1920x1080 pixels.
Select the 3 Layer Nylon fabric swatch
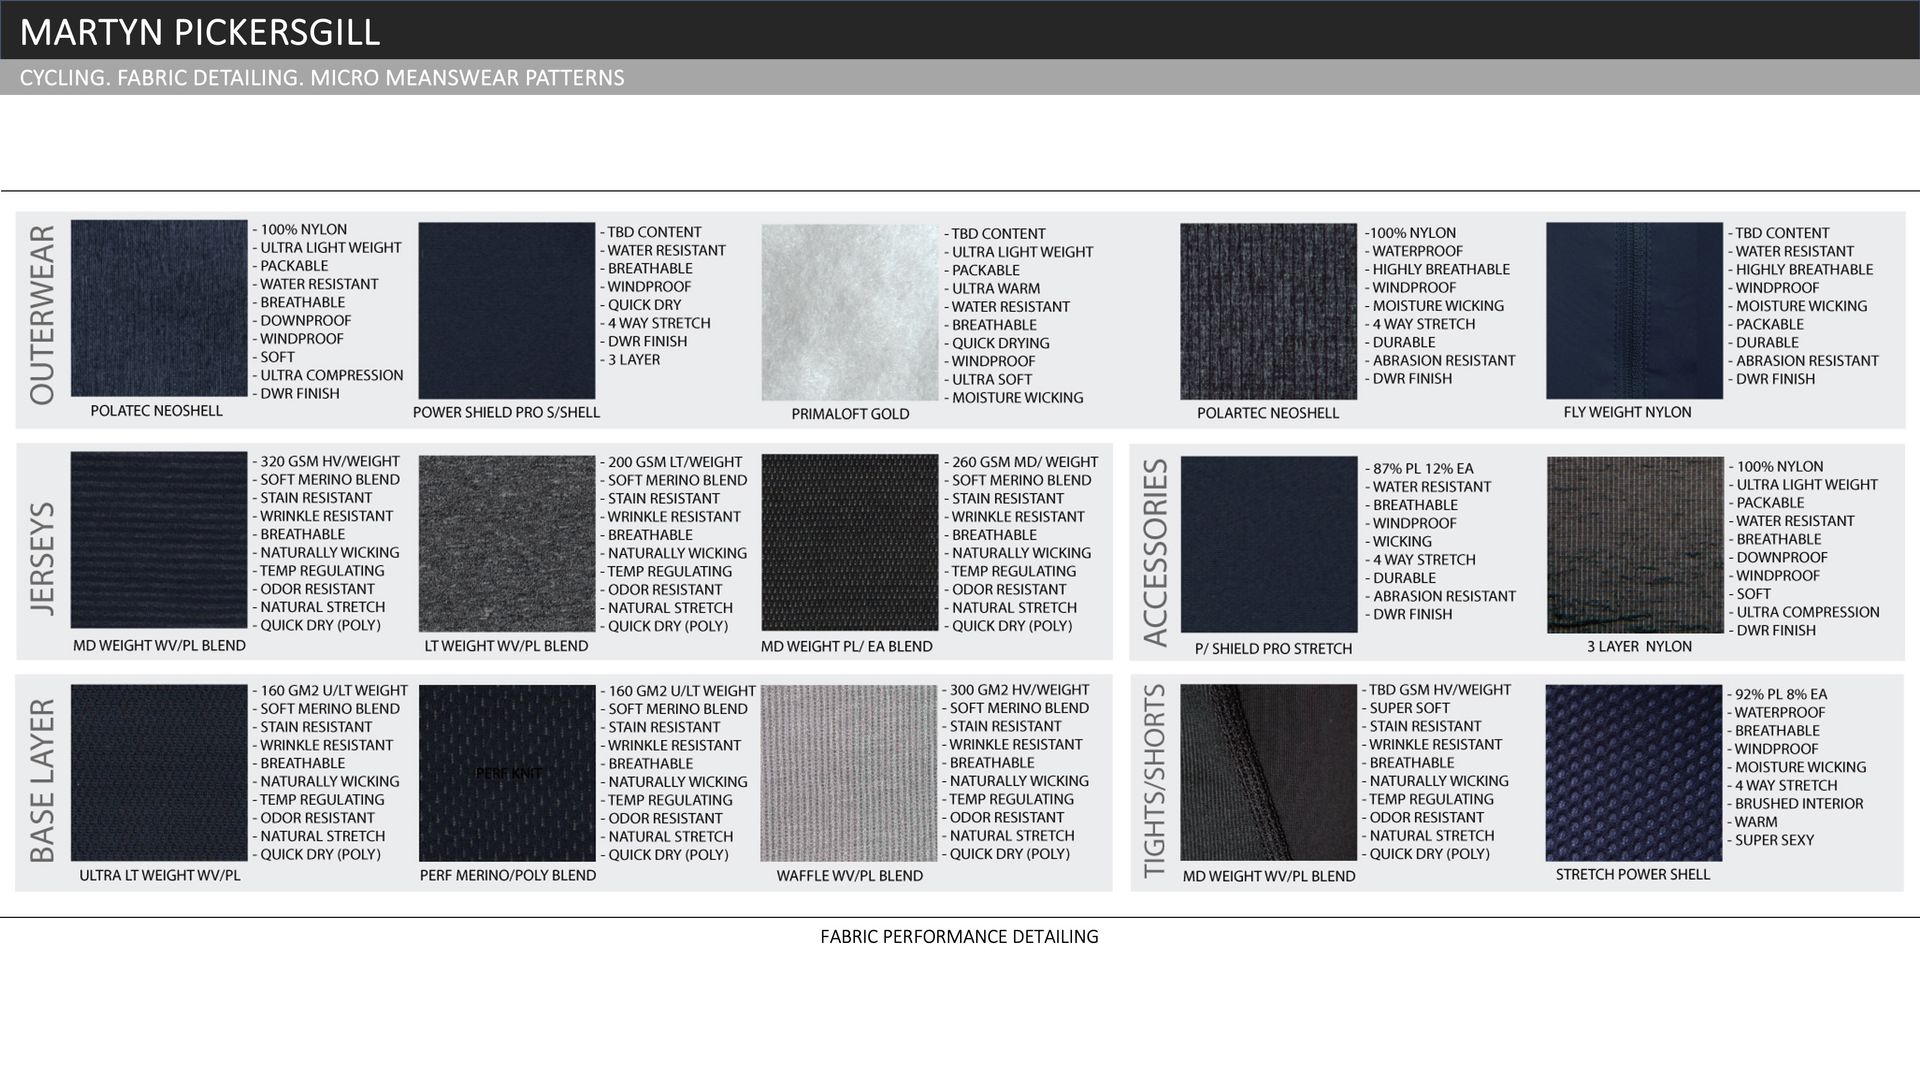click(1635, 545)
